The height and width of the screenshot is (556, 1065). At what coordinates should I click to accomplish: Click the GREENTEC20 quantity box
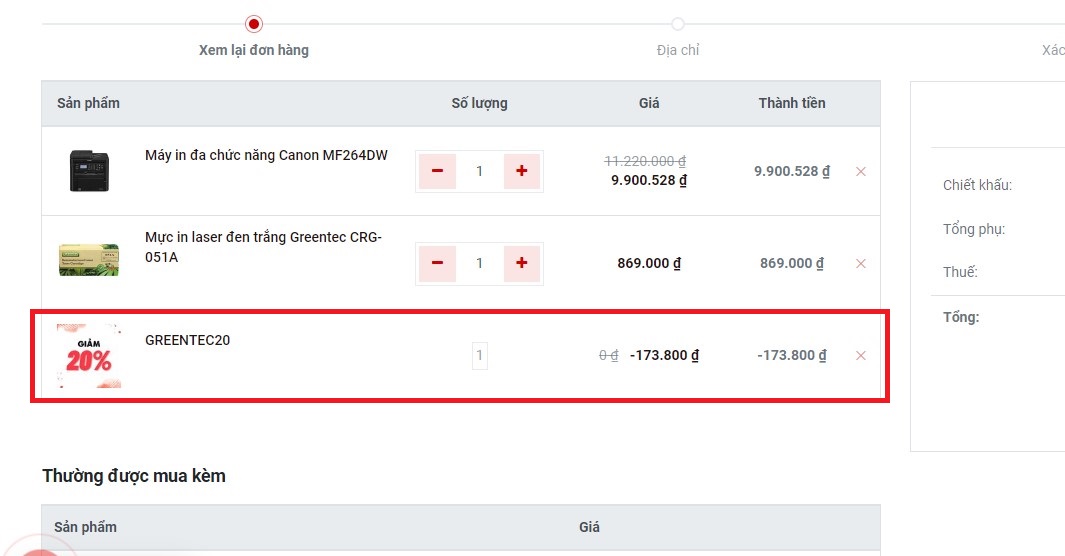pyautogui.click(x=480, y=356)
